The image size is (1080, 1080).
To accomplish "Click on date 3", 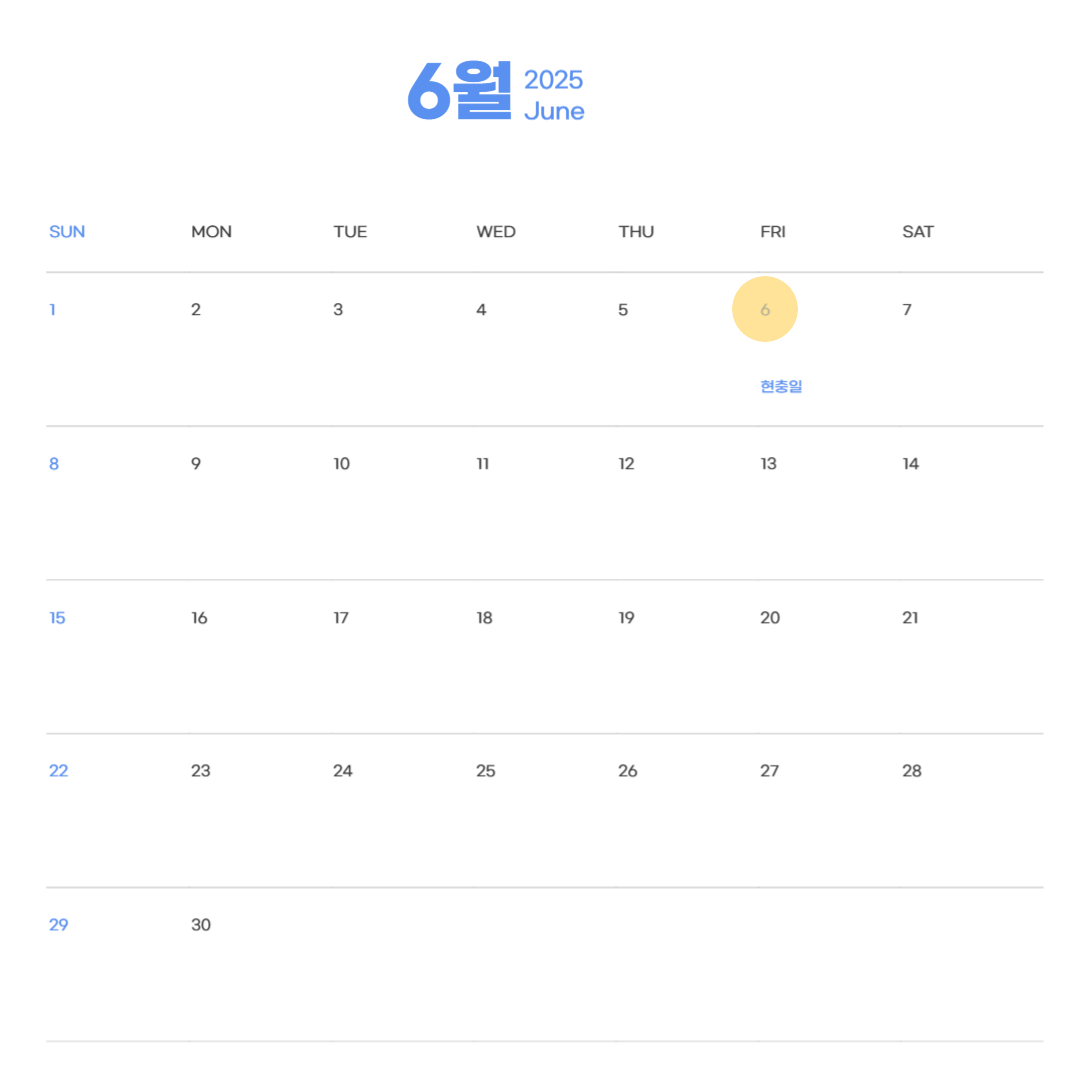I will [x=338, y=310].
